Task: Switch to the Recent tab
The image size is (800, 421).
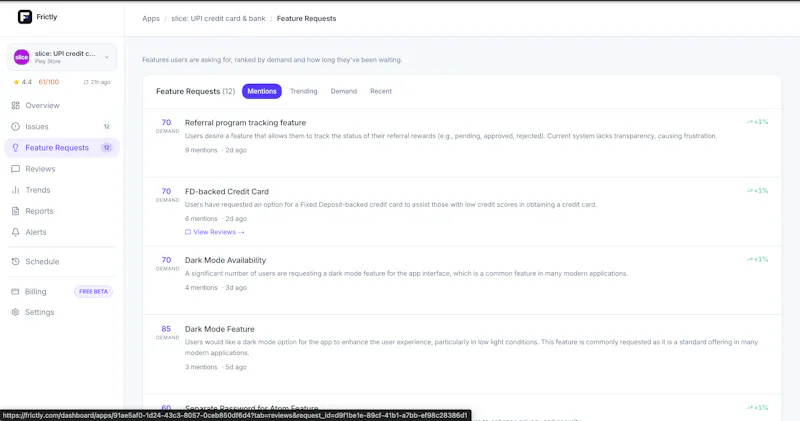Action: point(381,91)
